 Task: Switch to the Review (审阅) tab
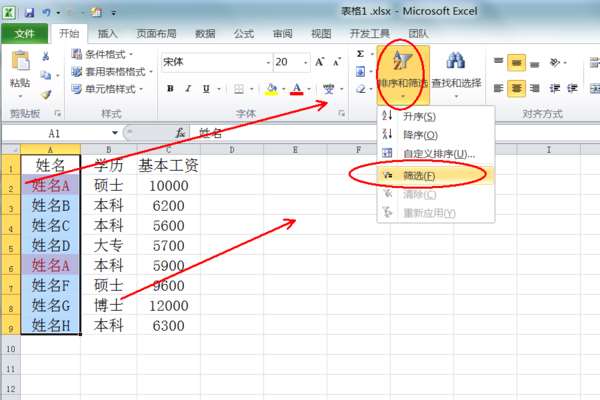click(x=282, y=34)
